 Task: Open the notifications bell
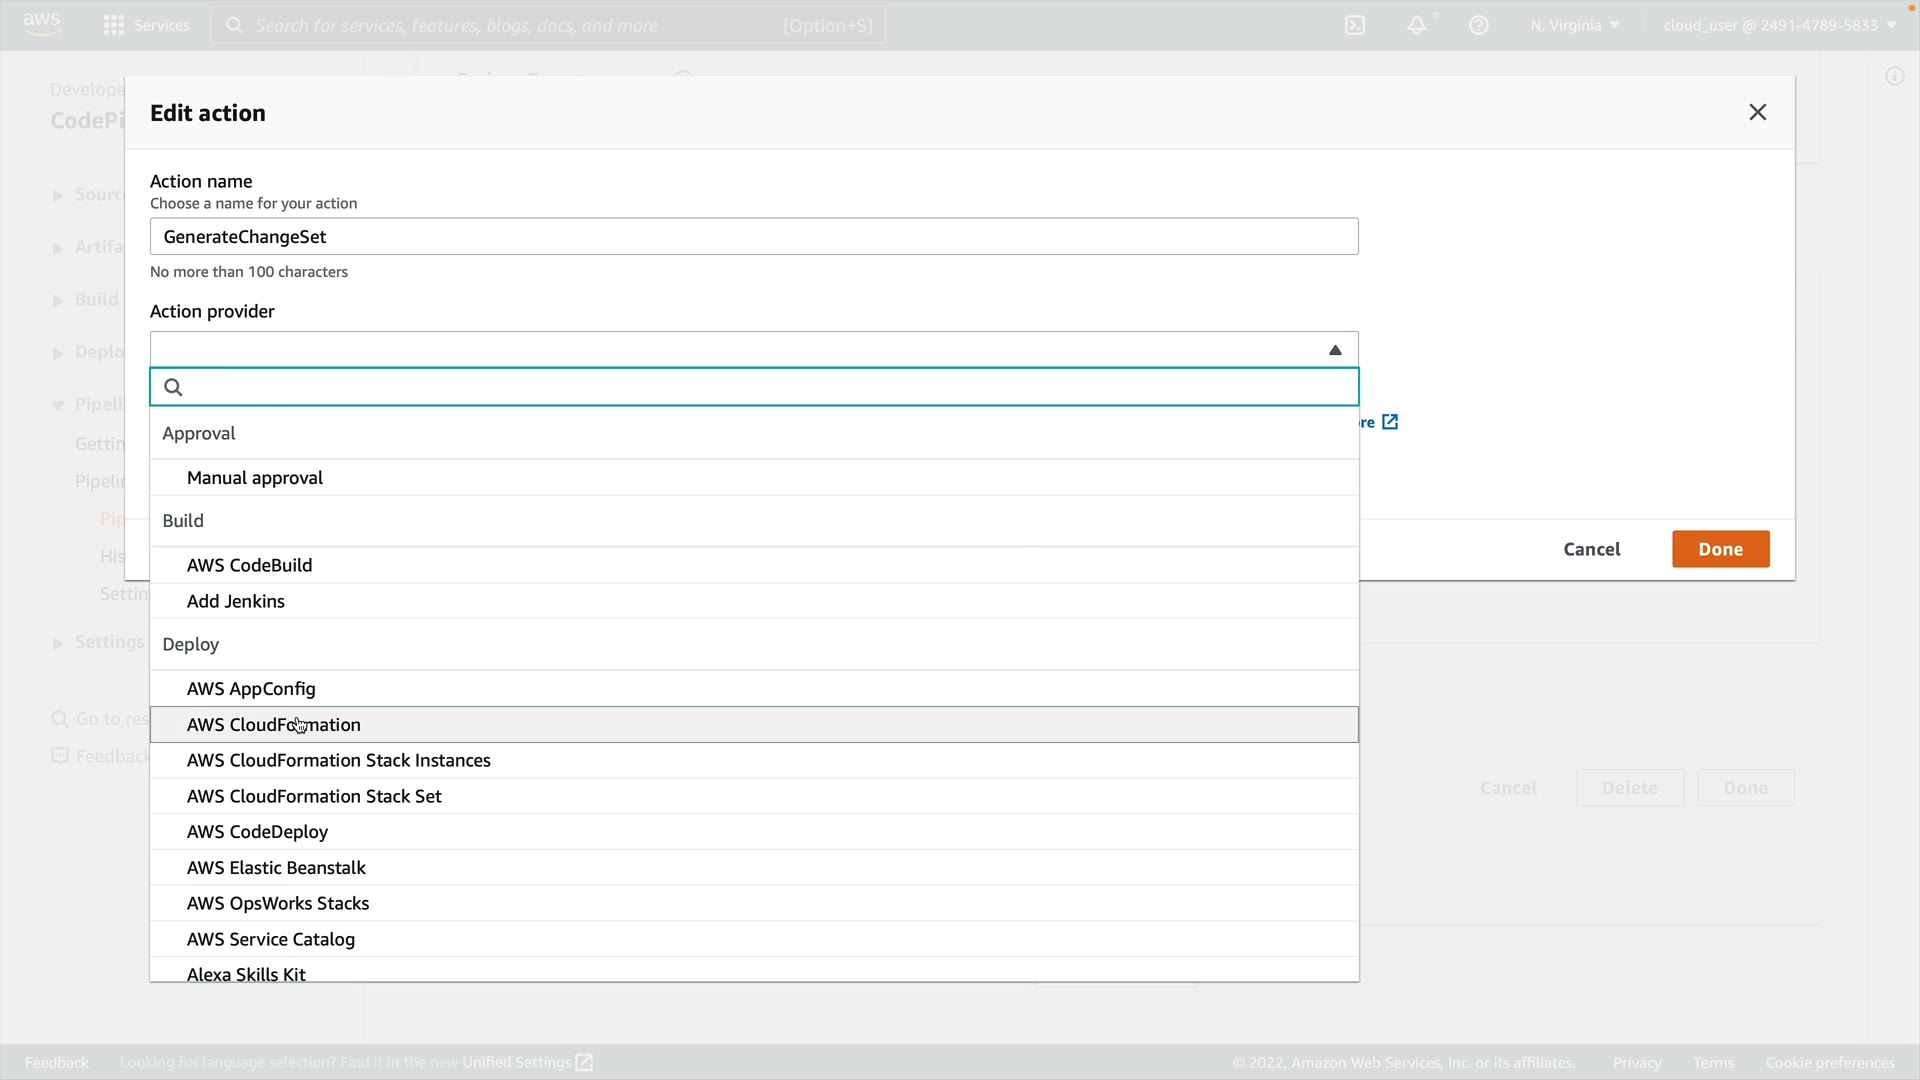coord(1416,25)
